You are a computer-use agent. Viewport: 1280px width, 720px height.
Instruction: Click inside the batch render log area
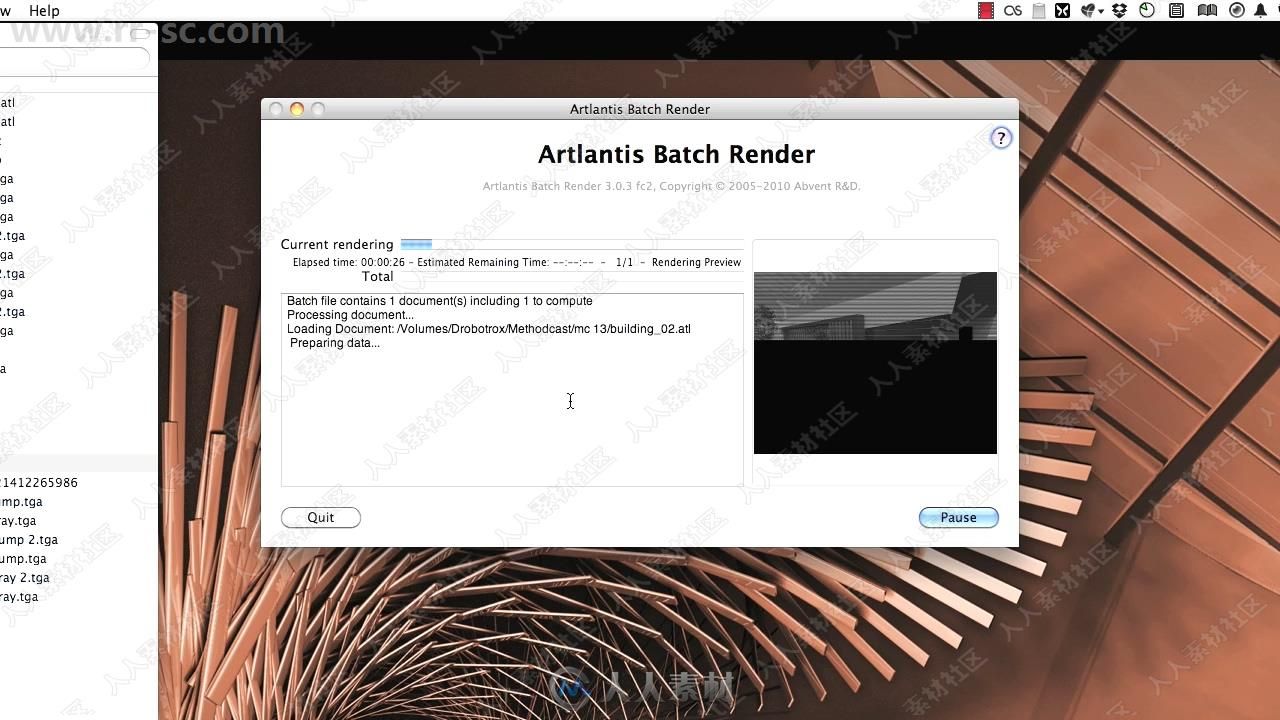(512, 390)
